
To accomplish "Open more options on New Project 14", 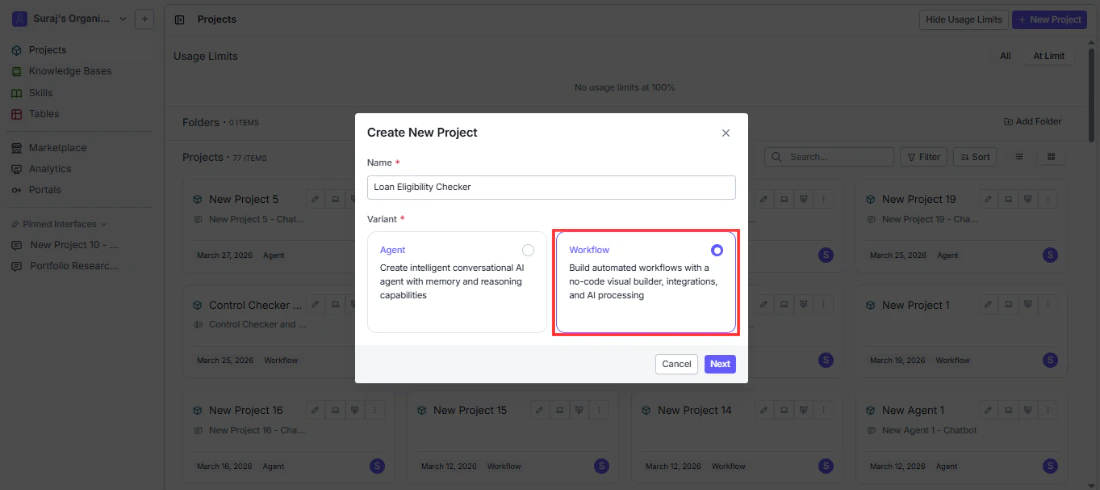I will tap(823, 410).
